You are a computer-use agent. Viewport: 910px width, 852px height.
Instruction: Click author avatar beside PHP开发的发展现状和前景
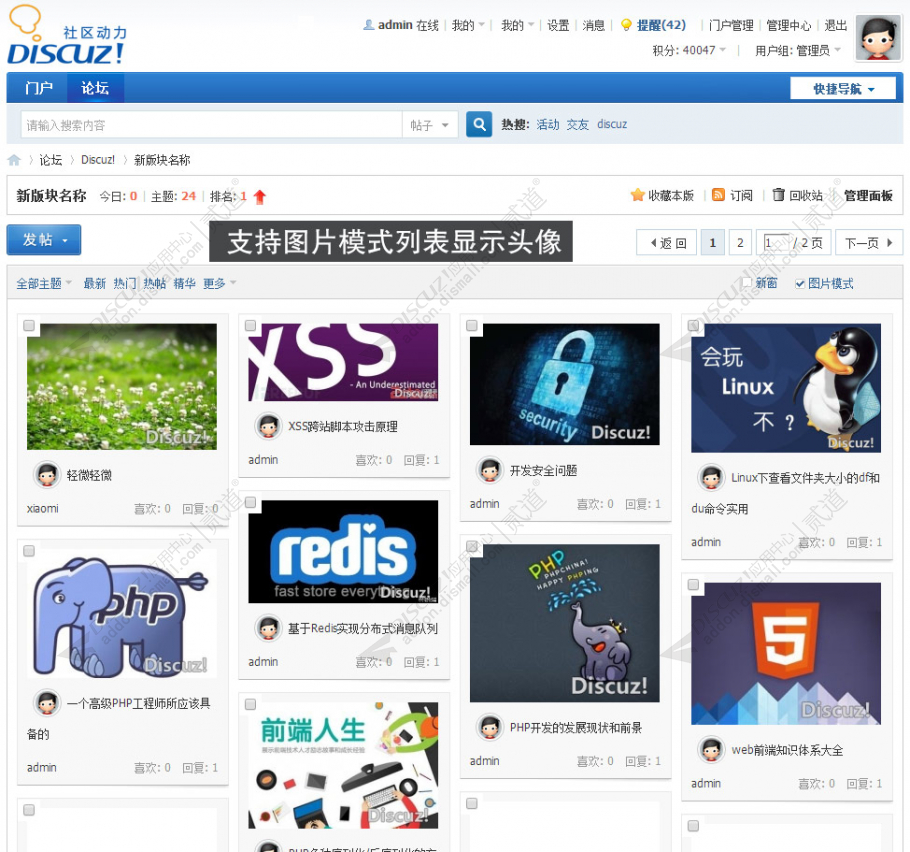(490, 727)
